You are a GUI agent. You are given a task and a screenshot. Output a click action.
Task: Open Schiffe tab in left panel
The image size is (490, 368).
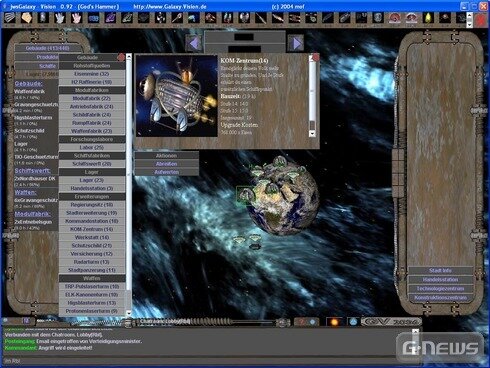[37, 66]
